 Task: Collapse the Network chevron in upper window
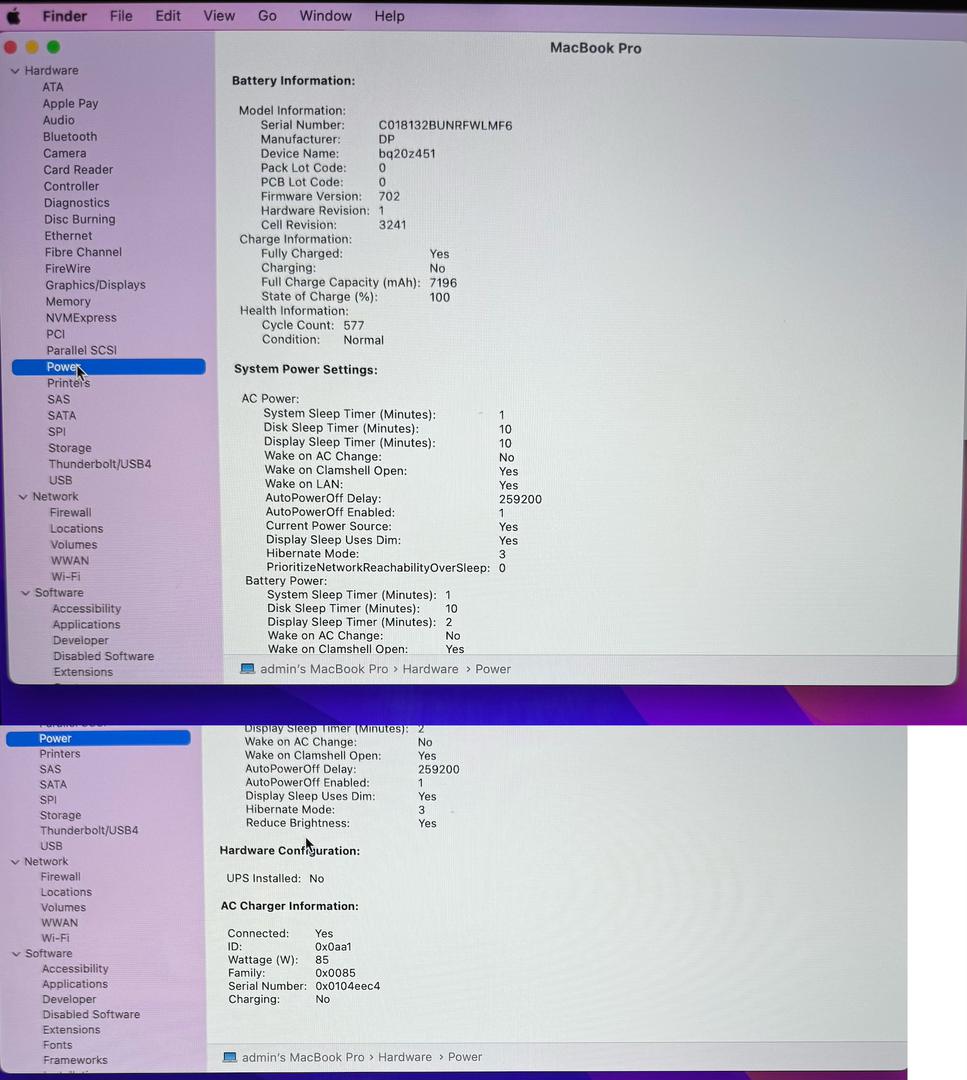tap(23, 497)
